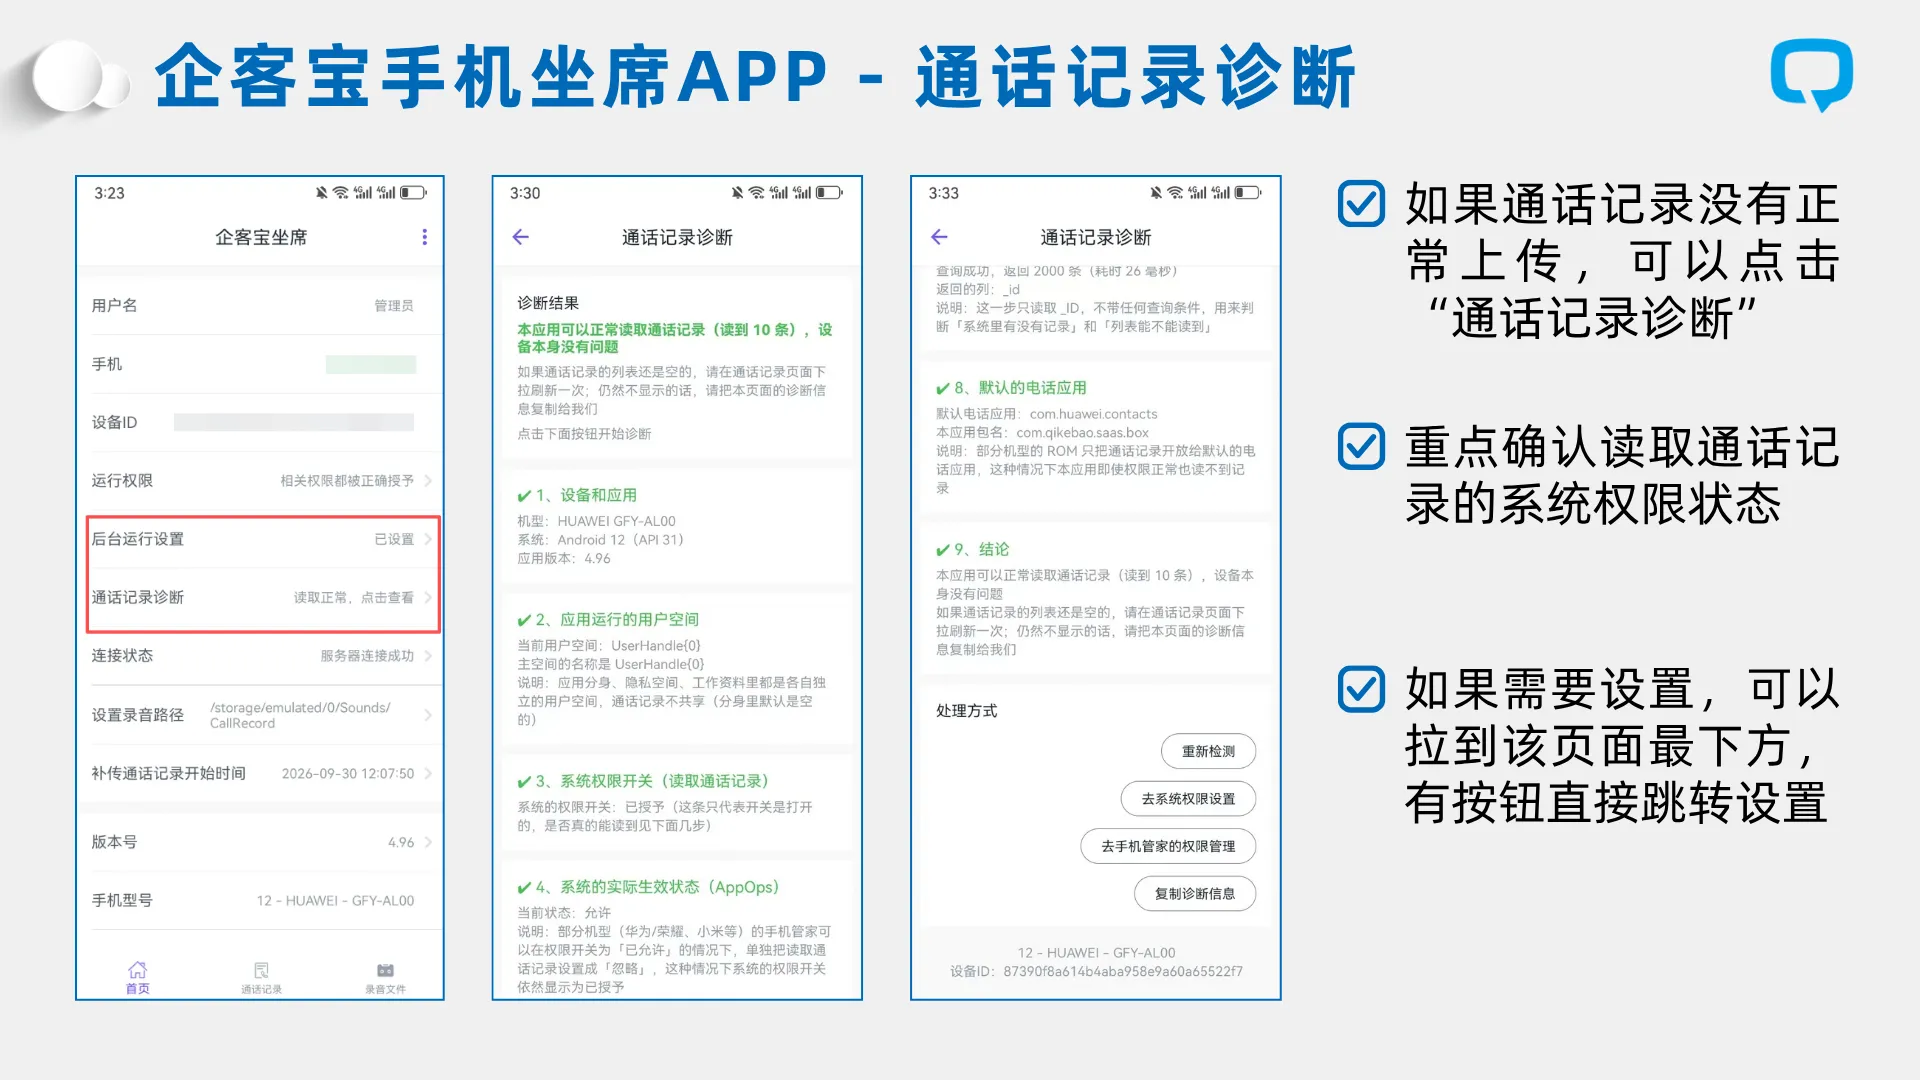Click the 重新检测 button

[x=1208, y=751]
